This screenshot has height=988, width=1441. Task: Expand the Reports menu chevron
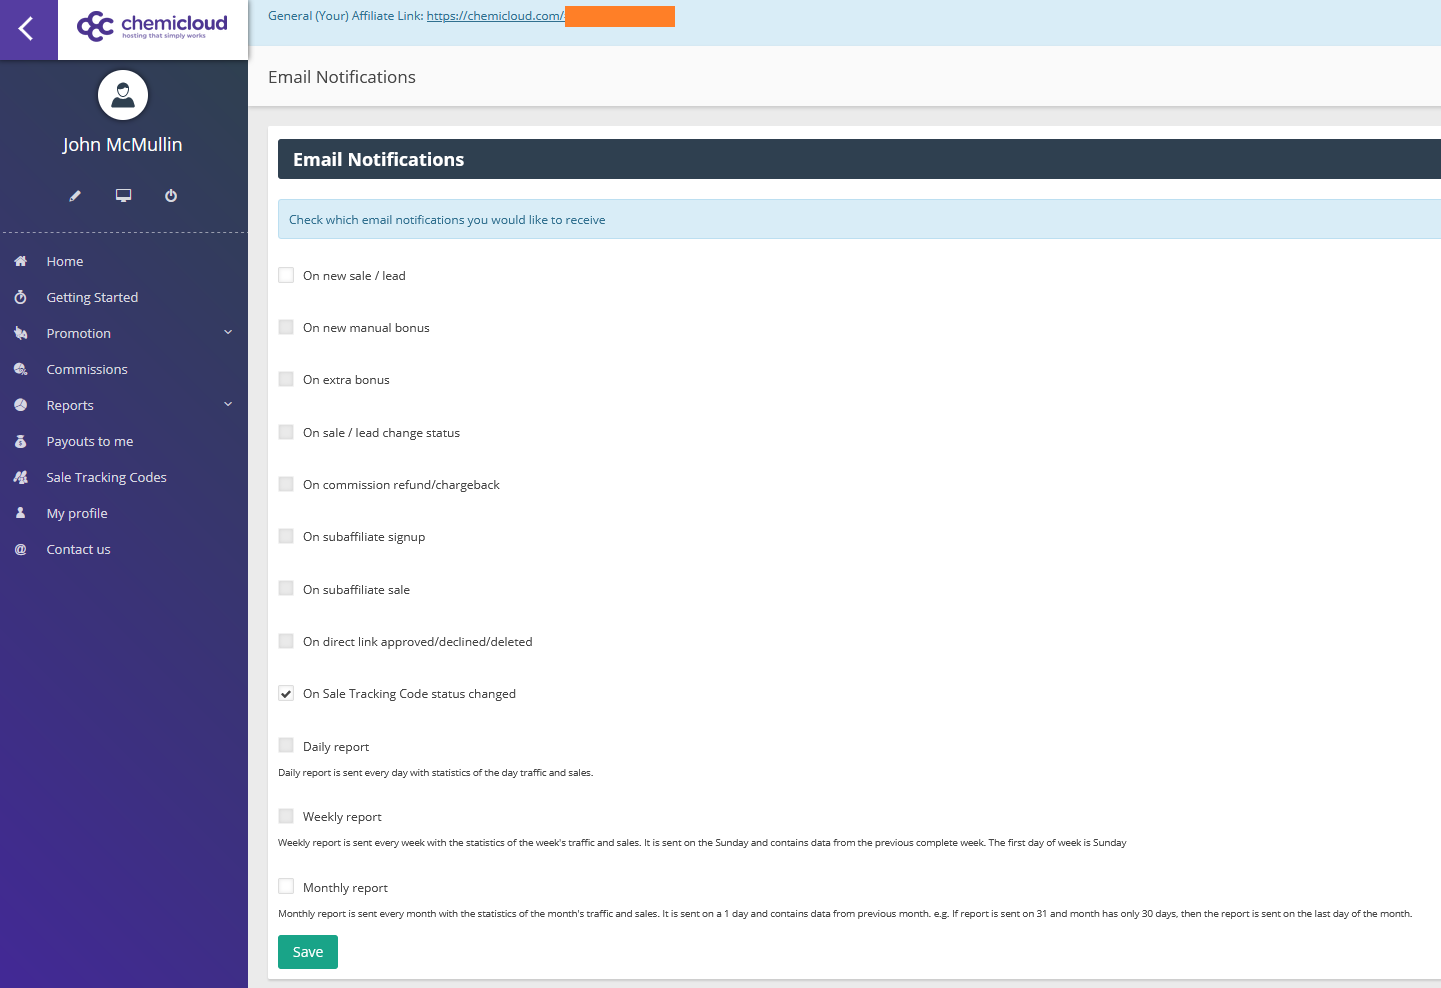point(228,405)
